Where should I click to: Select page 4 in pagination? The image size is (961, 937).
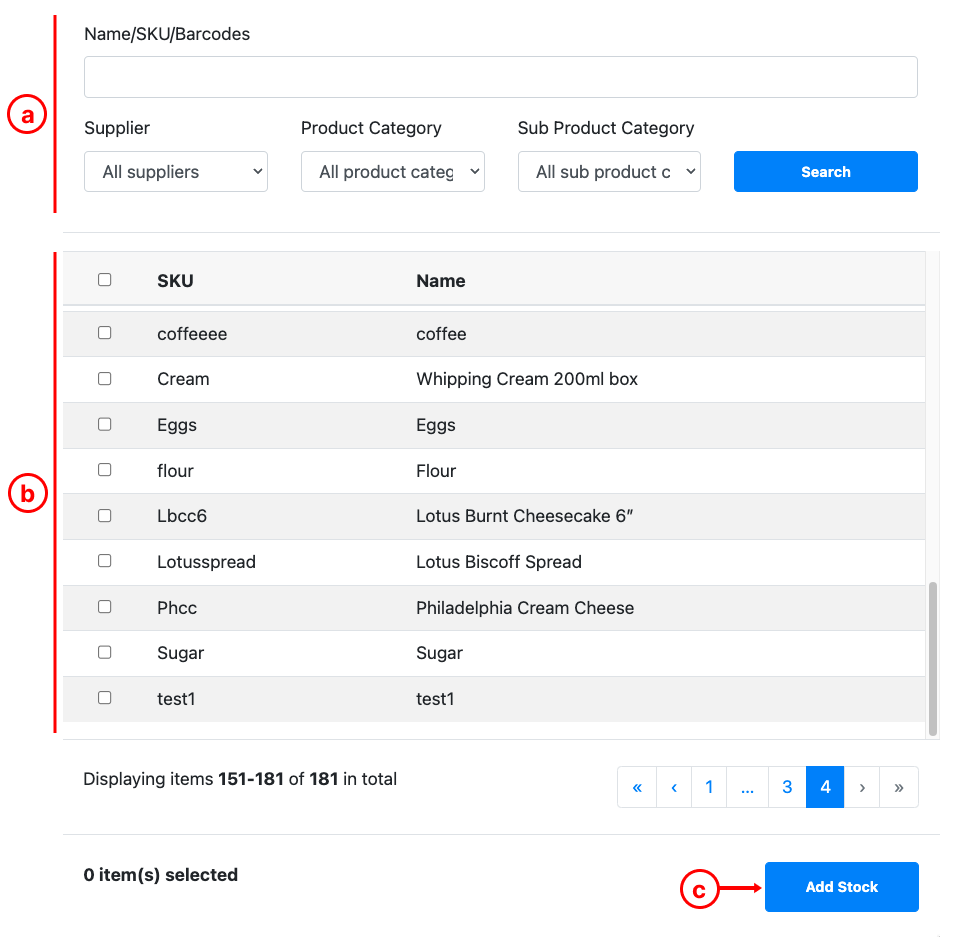[825, 787]
